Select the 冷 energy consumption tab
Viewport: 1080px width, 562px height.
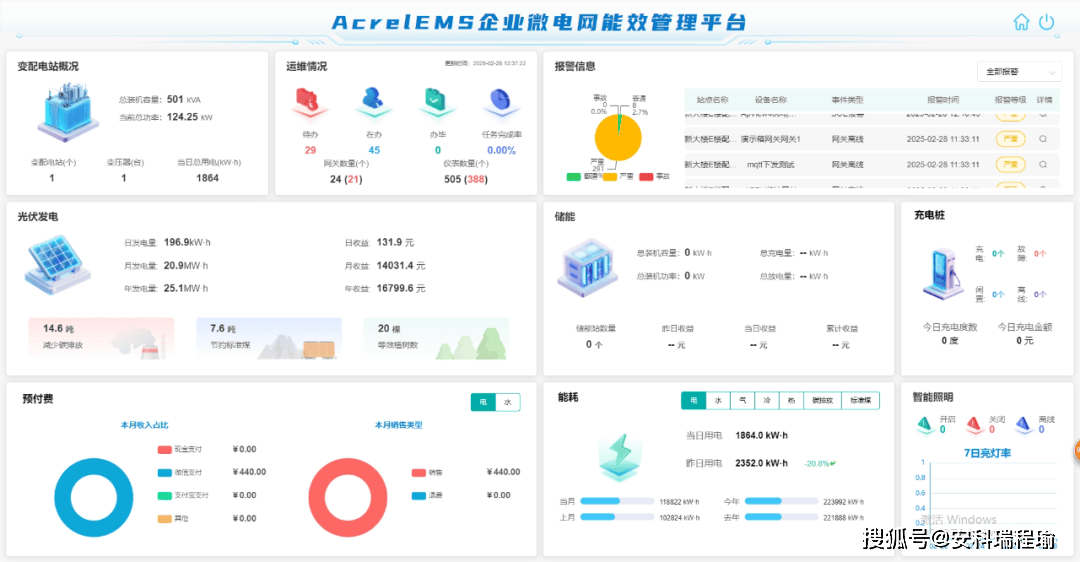pyautogui.click(x=767, y=400)
